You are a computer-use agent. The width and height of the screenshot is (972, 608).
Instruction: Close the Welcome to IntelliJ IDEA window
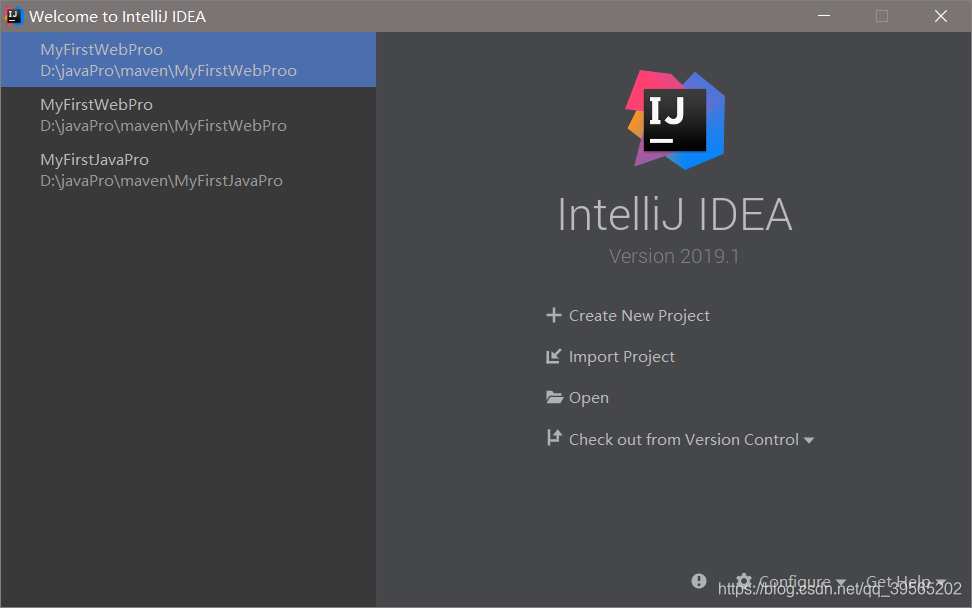940,16
